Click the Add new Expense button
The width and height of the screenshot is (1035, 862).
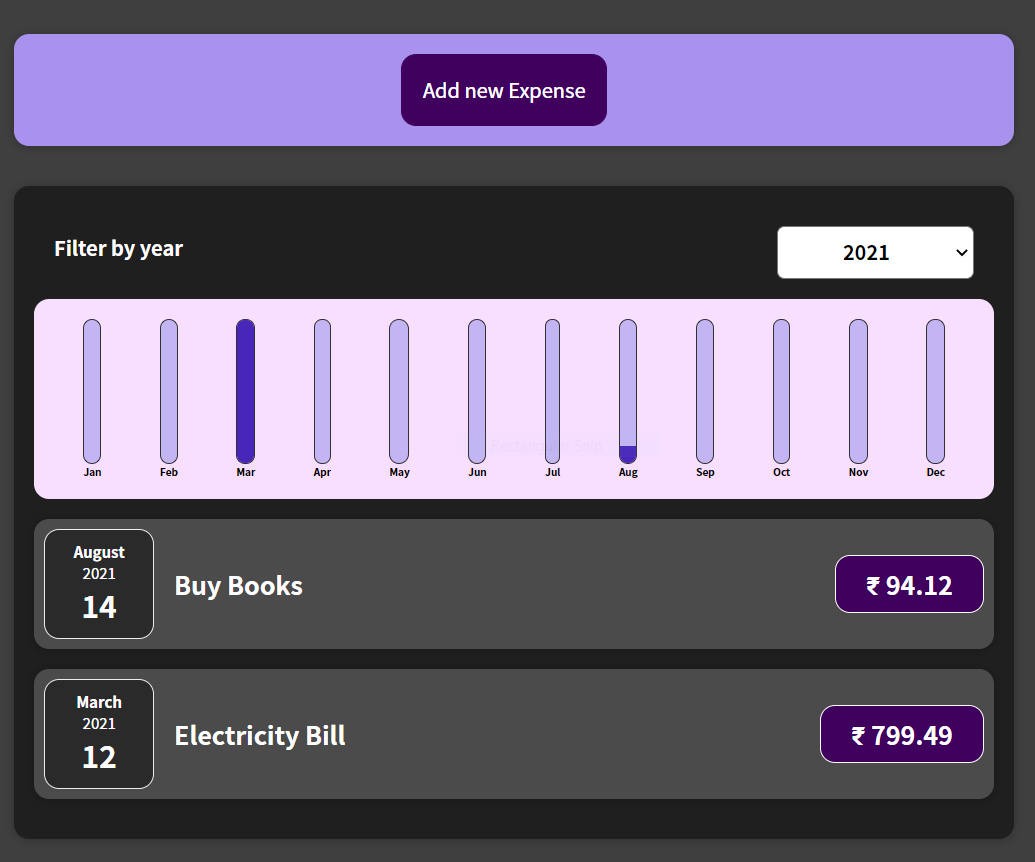click(x=504, y=90)
